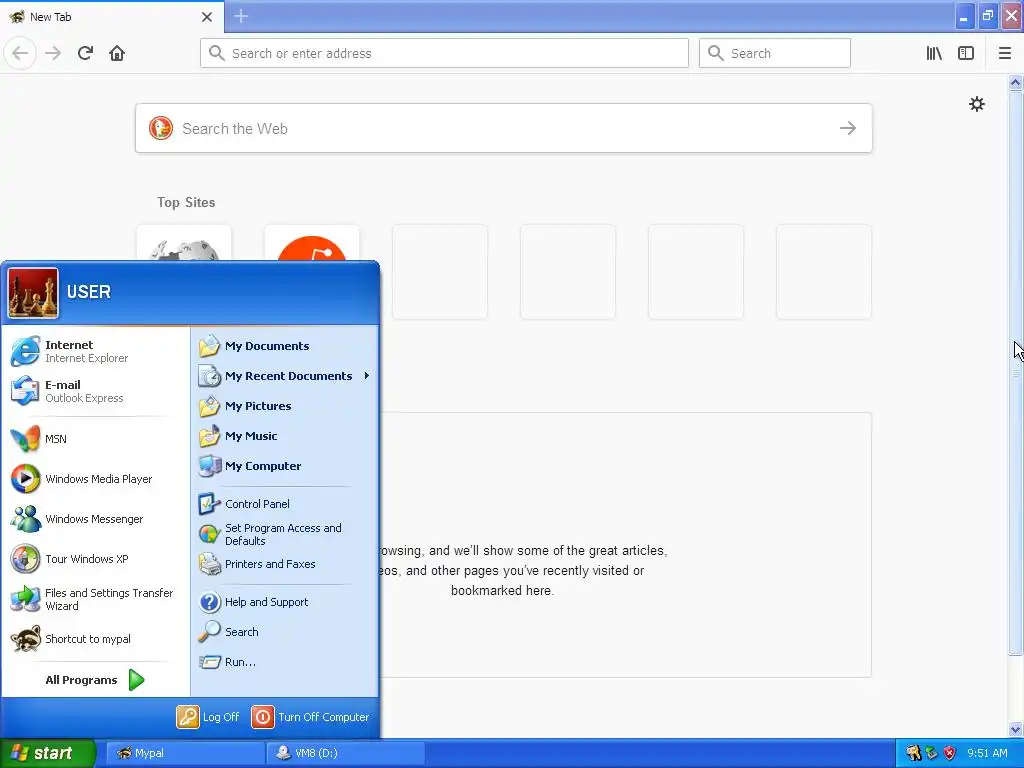The image size is (1024, 768).
Task: Open a new tab with plus button
Action: [x=241, y=16]
